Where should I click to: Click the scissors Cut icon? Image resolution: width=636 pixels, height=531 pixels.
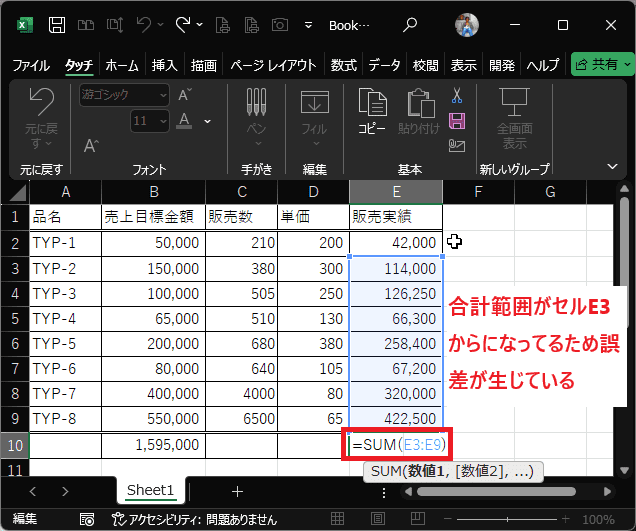[457, 97]
